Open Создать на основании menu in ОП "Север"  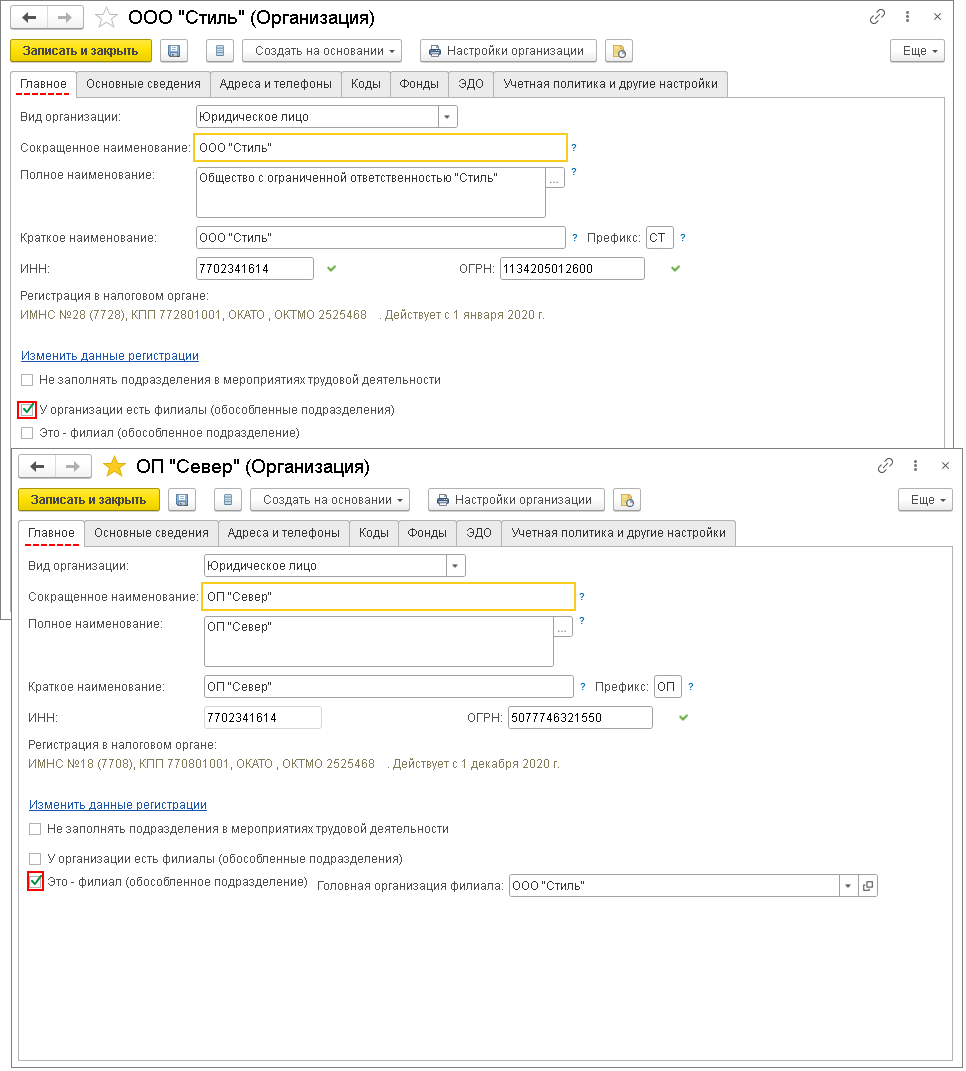tap(330, 500)
